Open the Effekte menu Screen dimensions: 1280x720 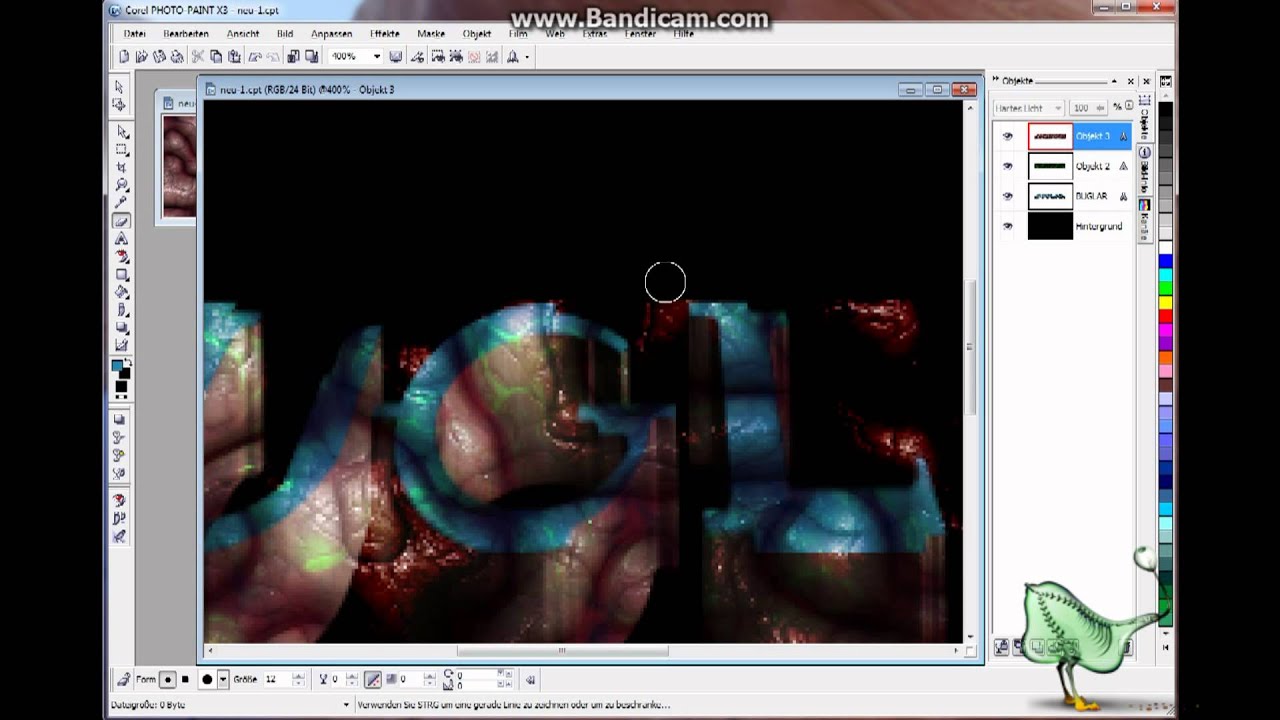[x=385, y=33]
